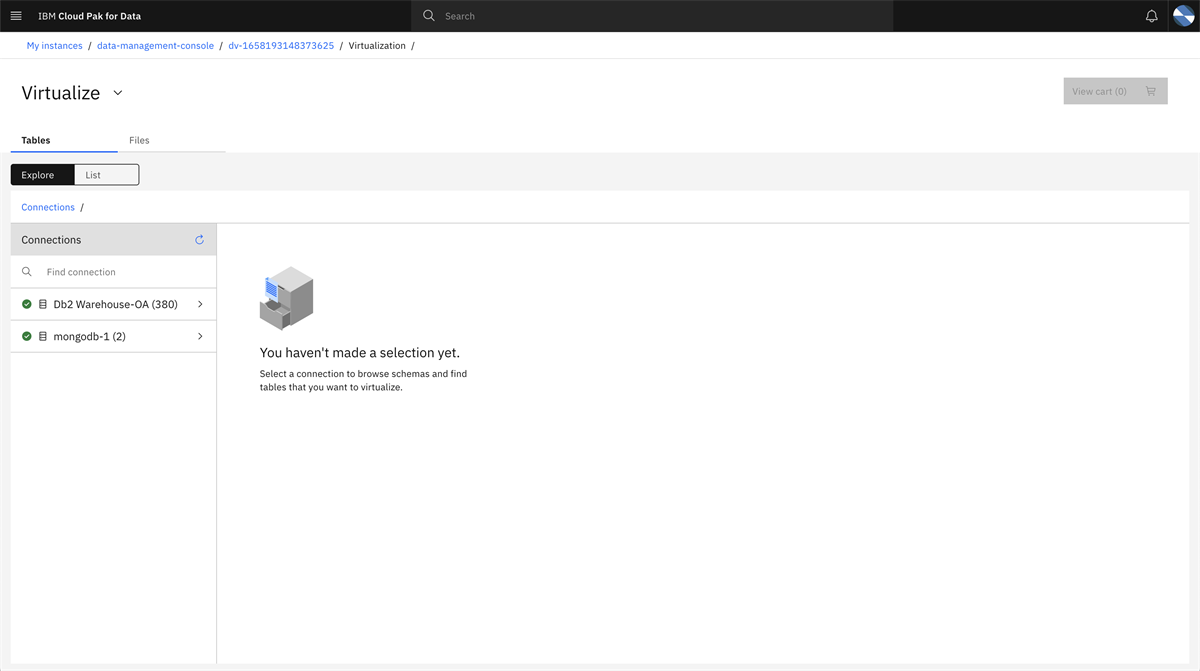Click the avatar profile icon

[x=1183, y=15]
